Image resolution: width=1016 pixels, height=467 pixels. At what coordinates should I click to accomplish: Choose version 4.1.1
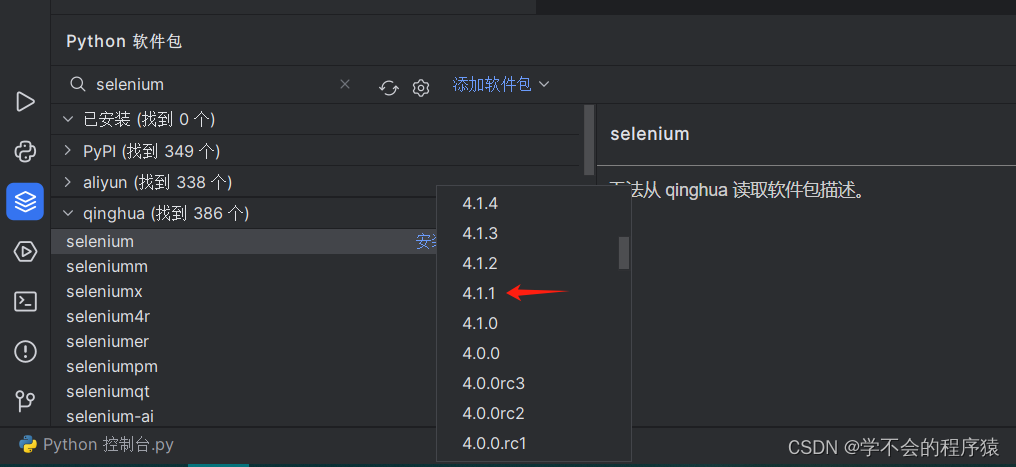tap(479, 293)
